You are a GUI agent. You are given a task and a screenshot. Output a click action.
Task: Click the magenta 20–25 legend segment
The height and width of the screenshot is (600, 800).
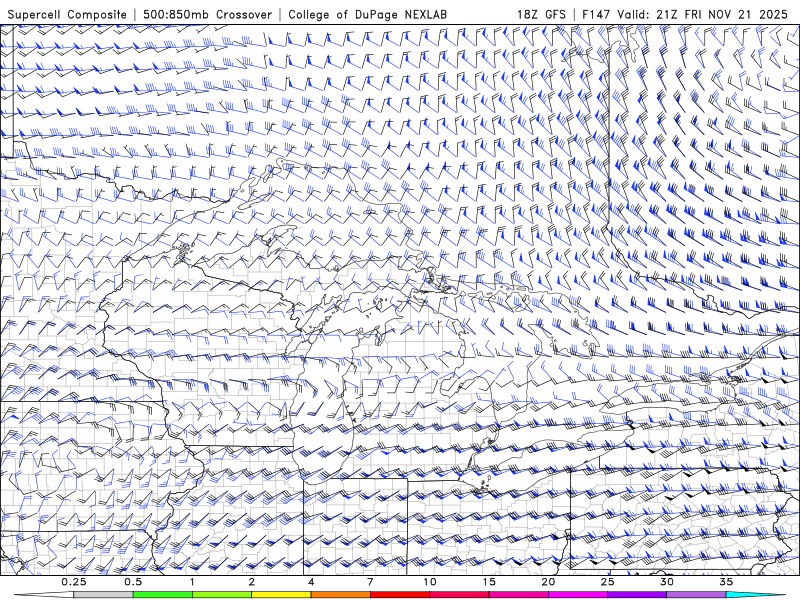[578, 595]
